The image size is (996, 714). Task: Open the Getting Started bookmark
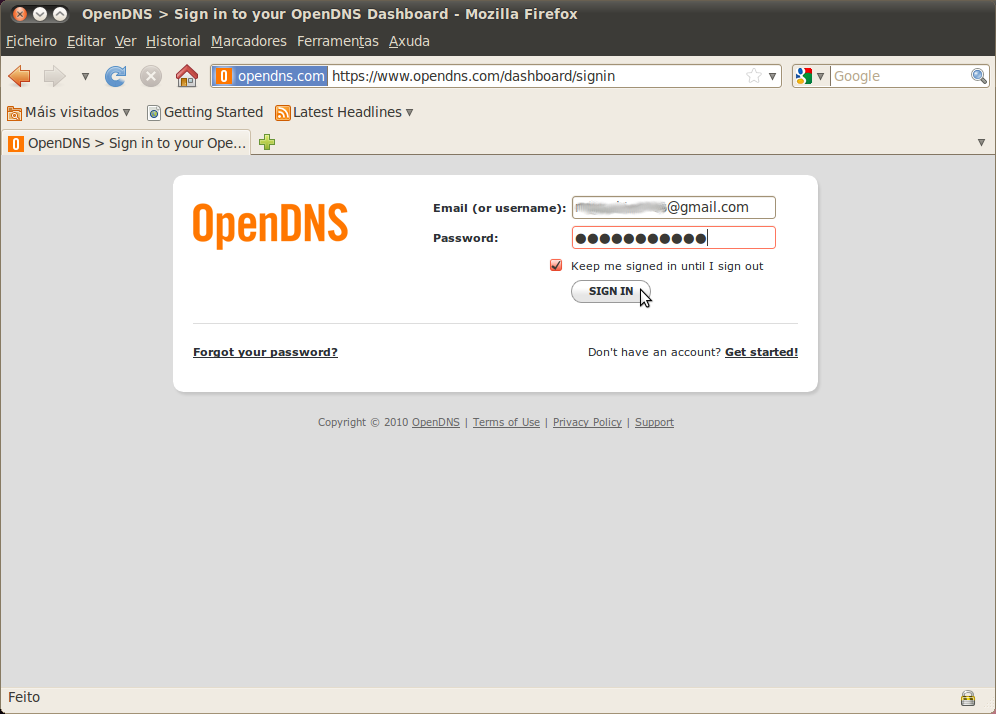[x=205, y=112]
